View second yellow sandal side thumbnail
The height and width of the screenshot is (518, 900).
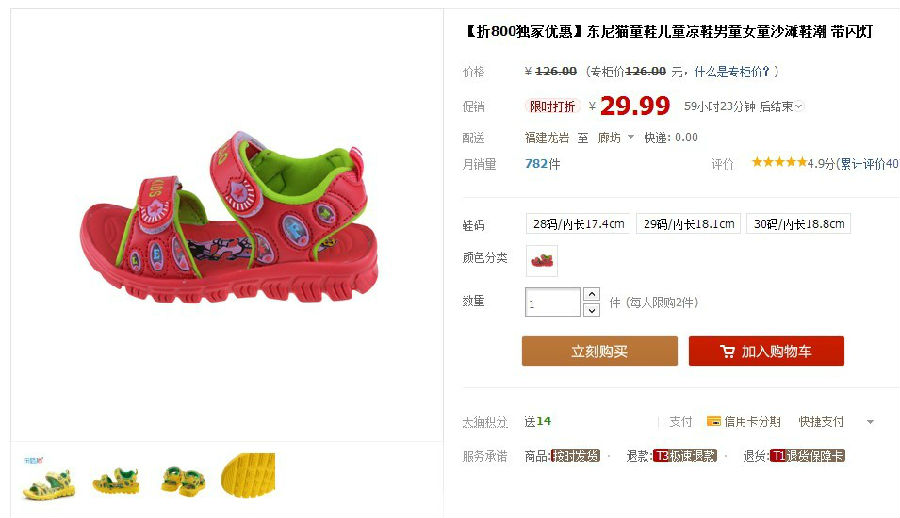pyautogui.click(x=116, y=481)
